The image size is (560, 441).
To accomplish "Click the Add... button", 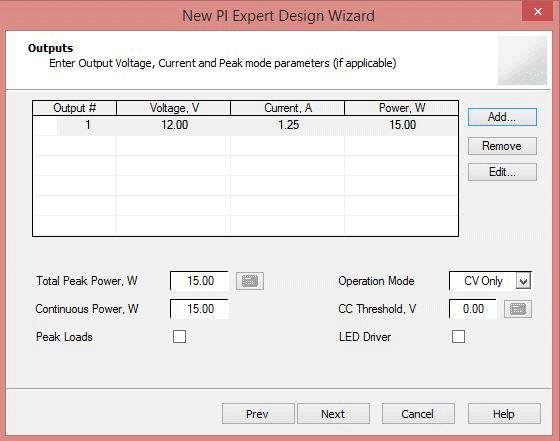I will click(502, 117).
